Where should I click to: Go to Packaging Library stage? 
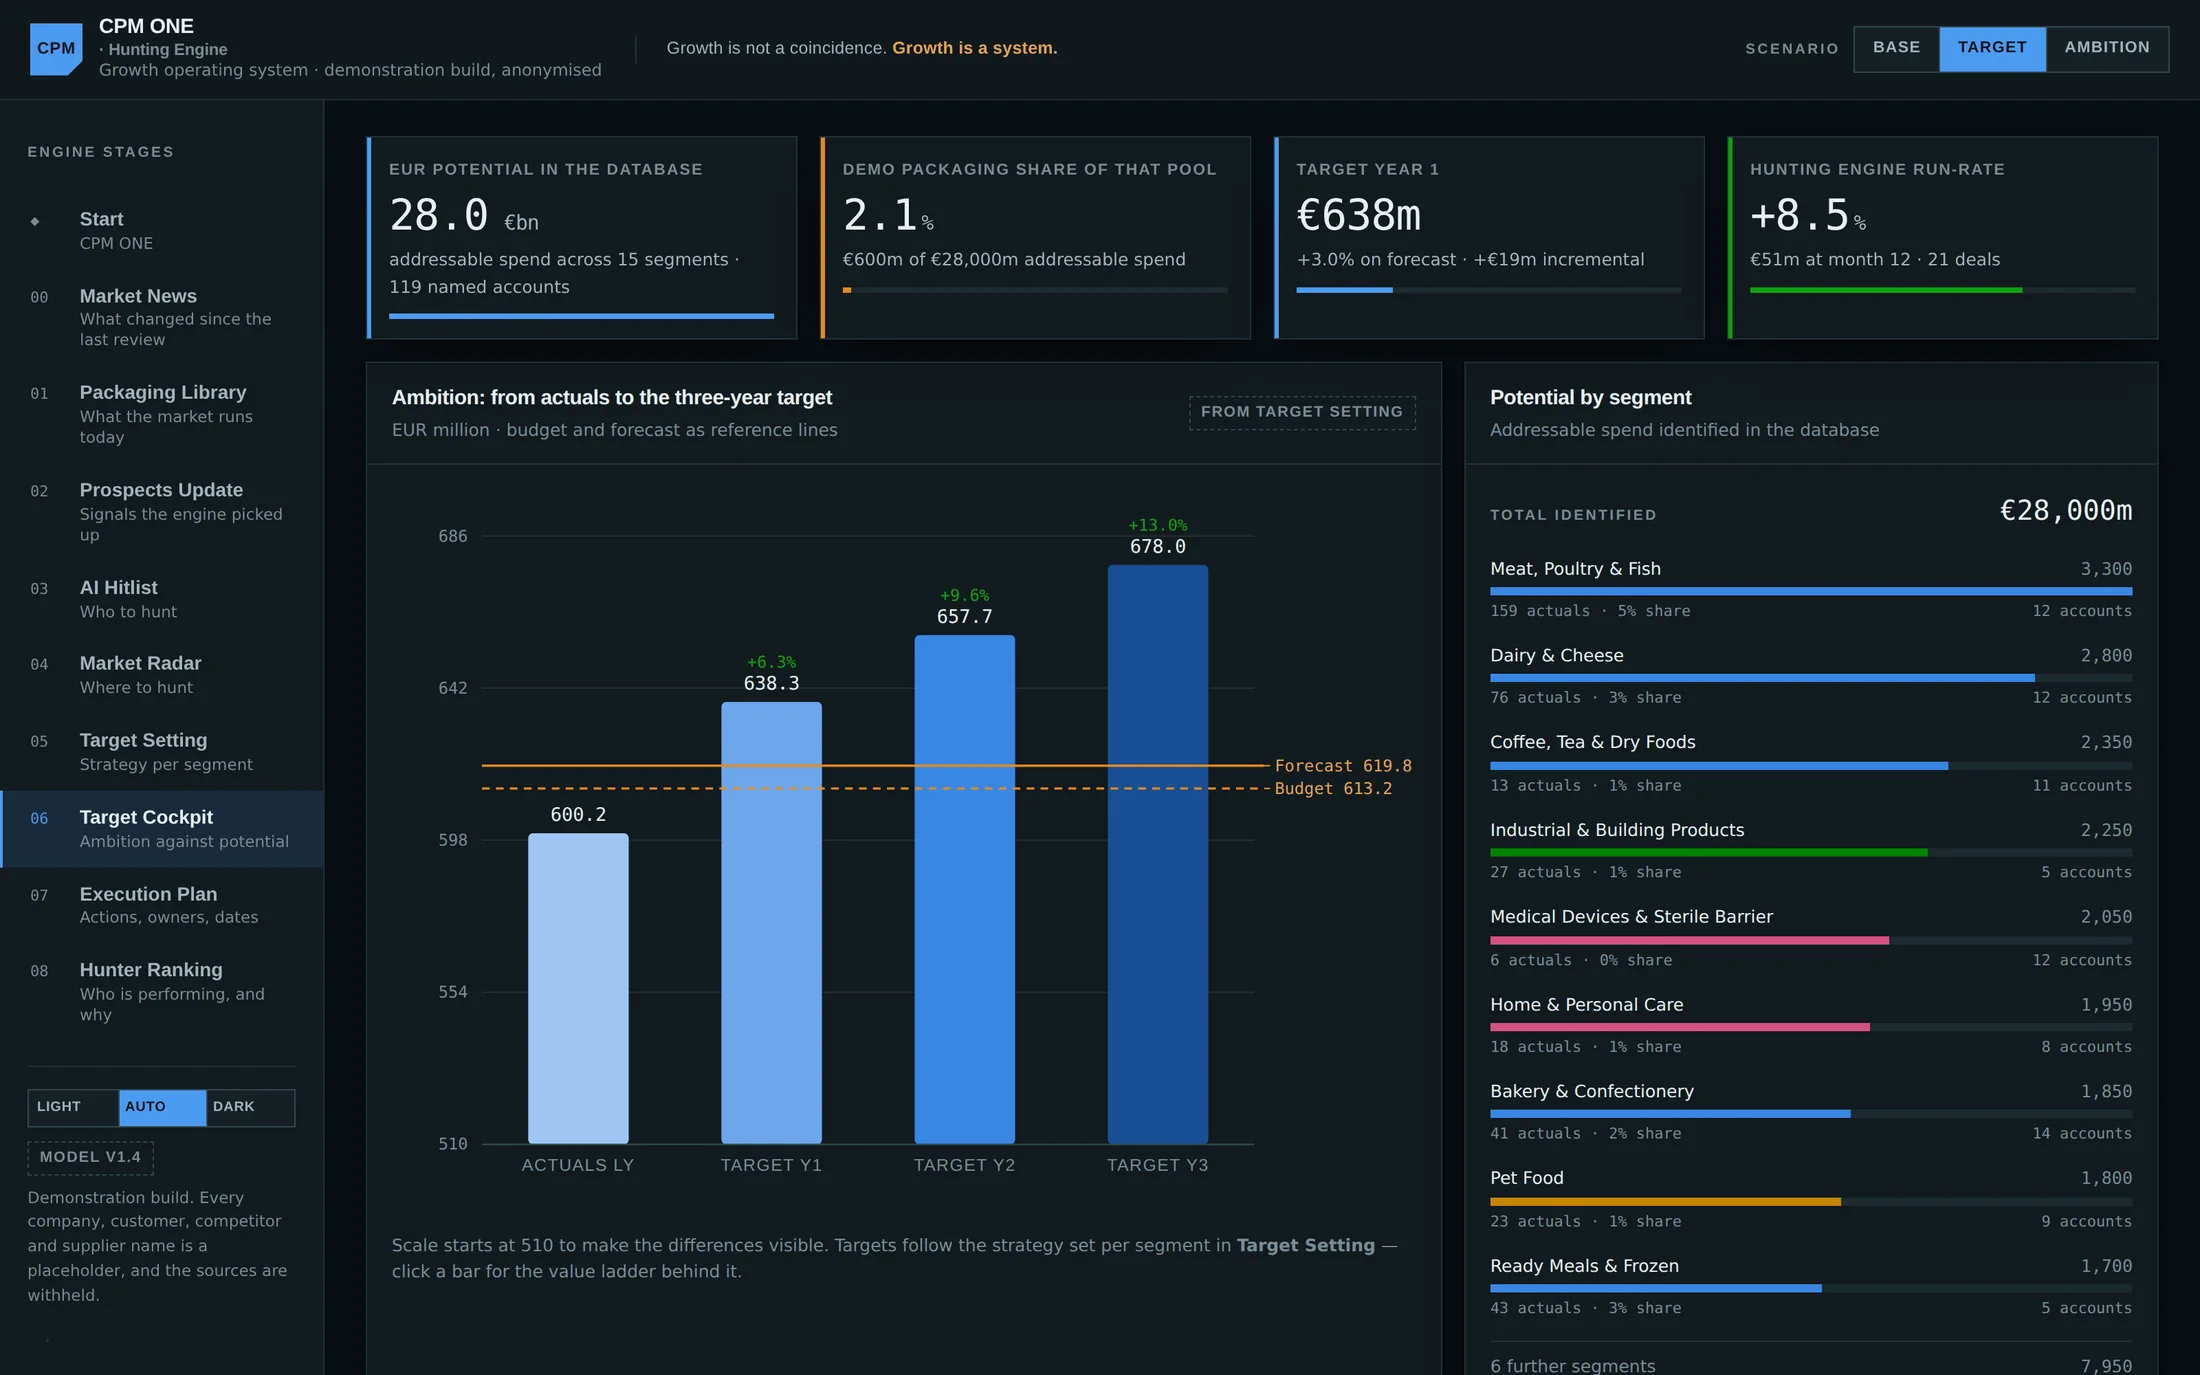pos(162,414)
